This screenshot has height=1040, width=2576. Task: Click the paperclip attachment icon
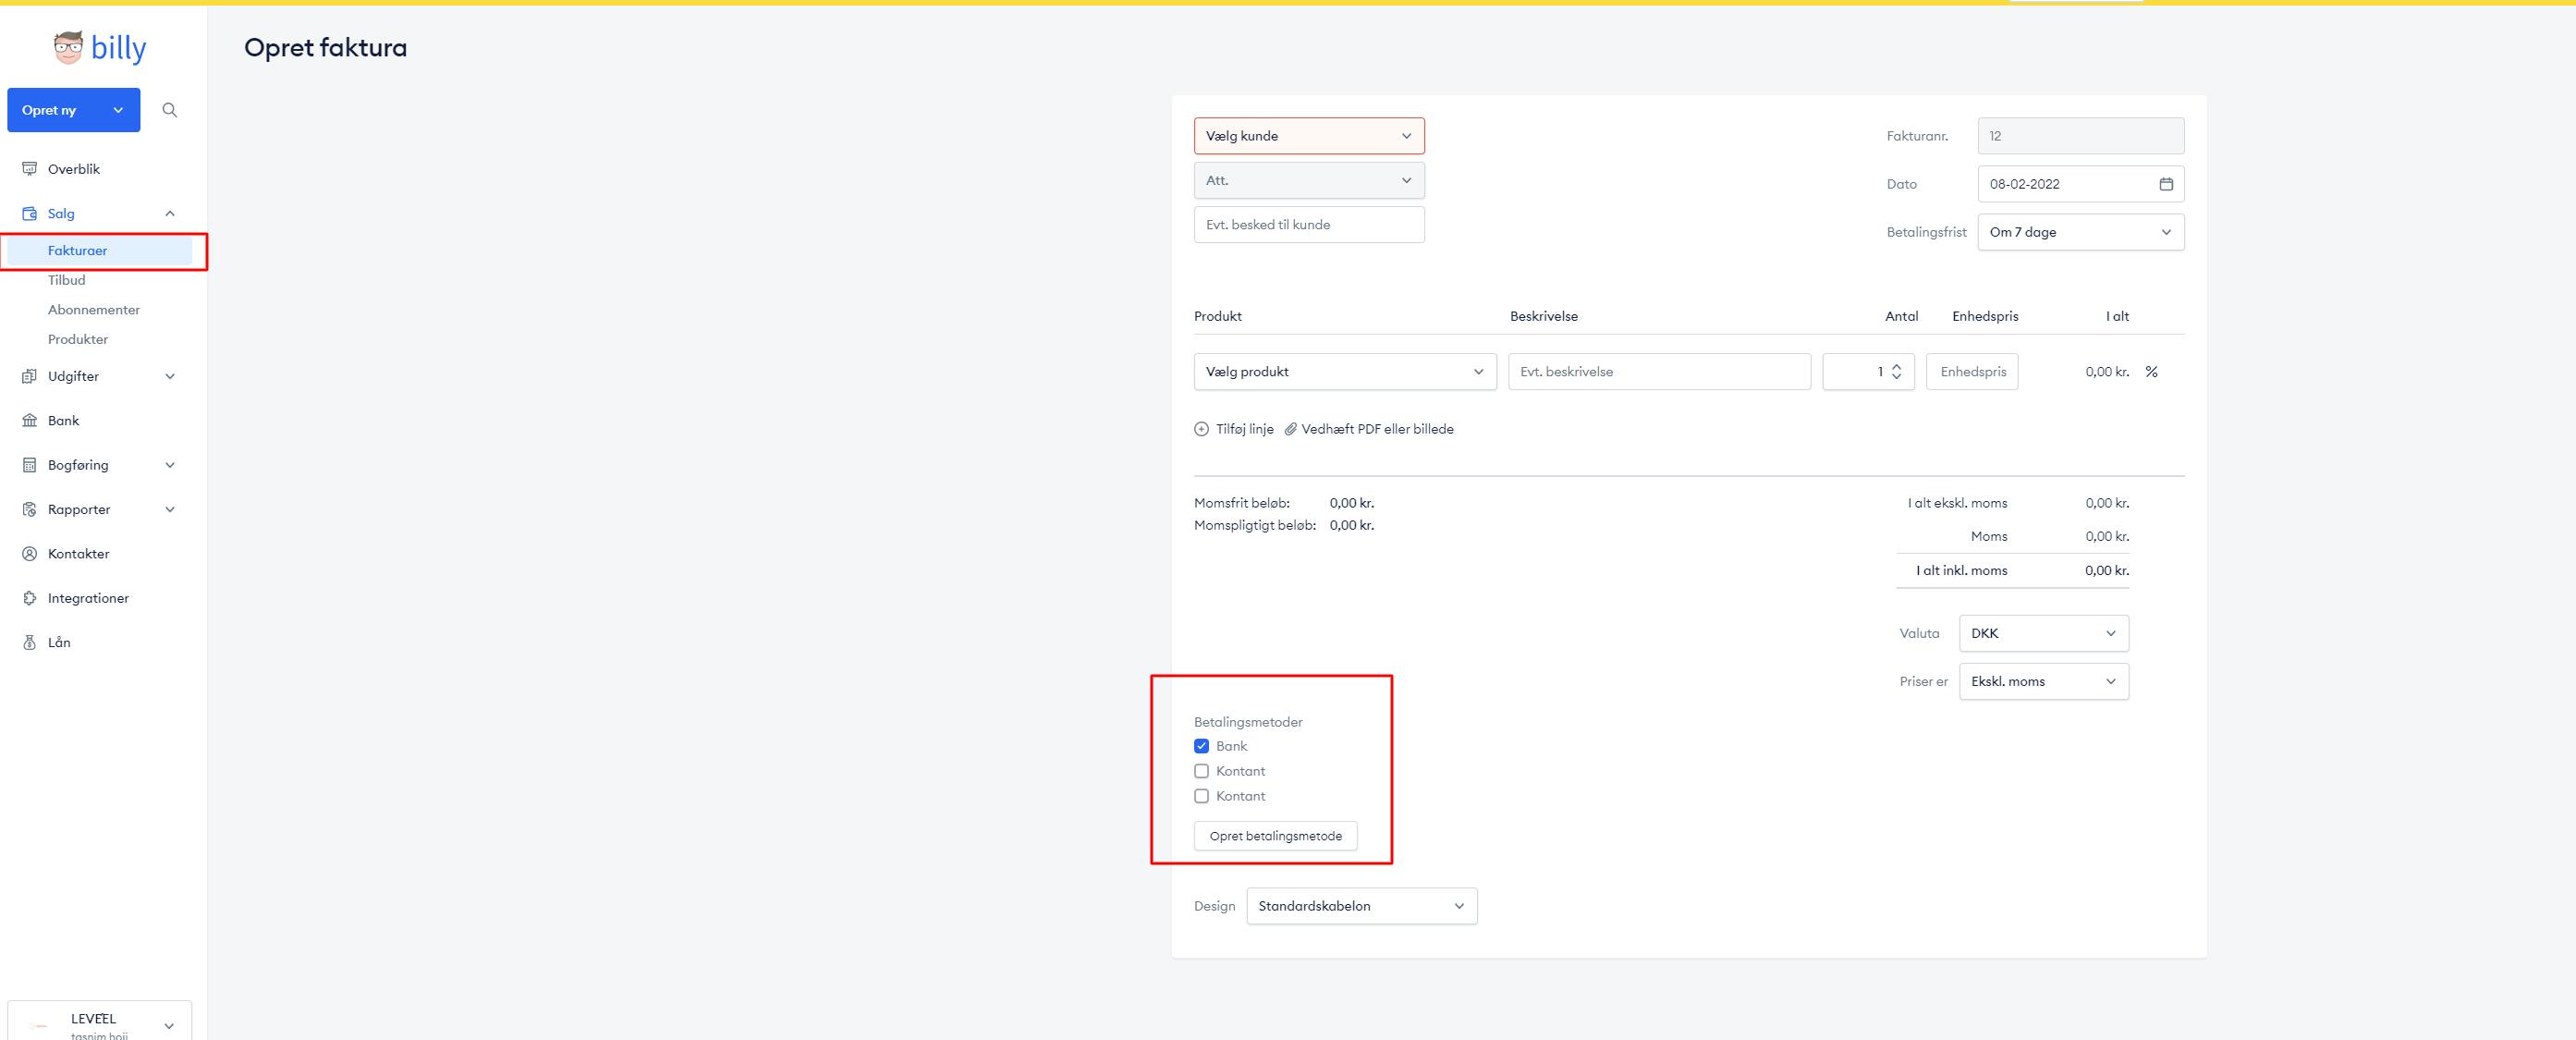[x=1291, y=429]
